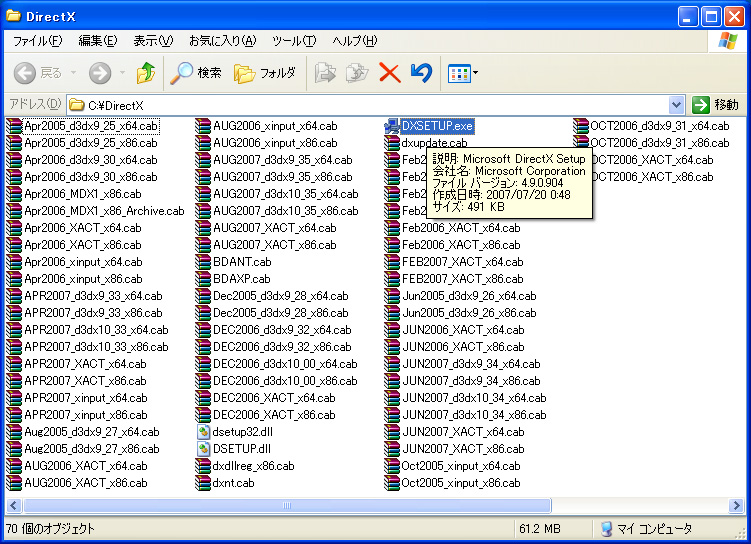Select the dxnt.cab file

pos(233,483)
